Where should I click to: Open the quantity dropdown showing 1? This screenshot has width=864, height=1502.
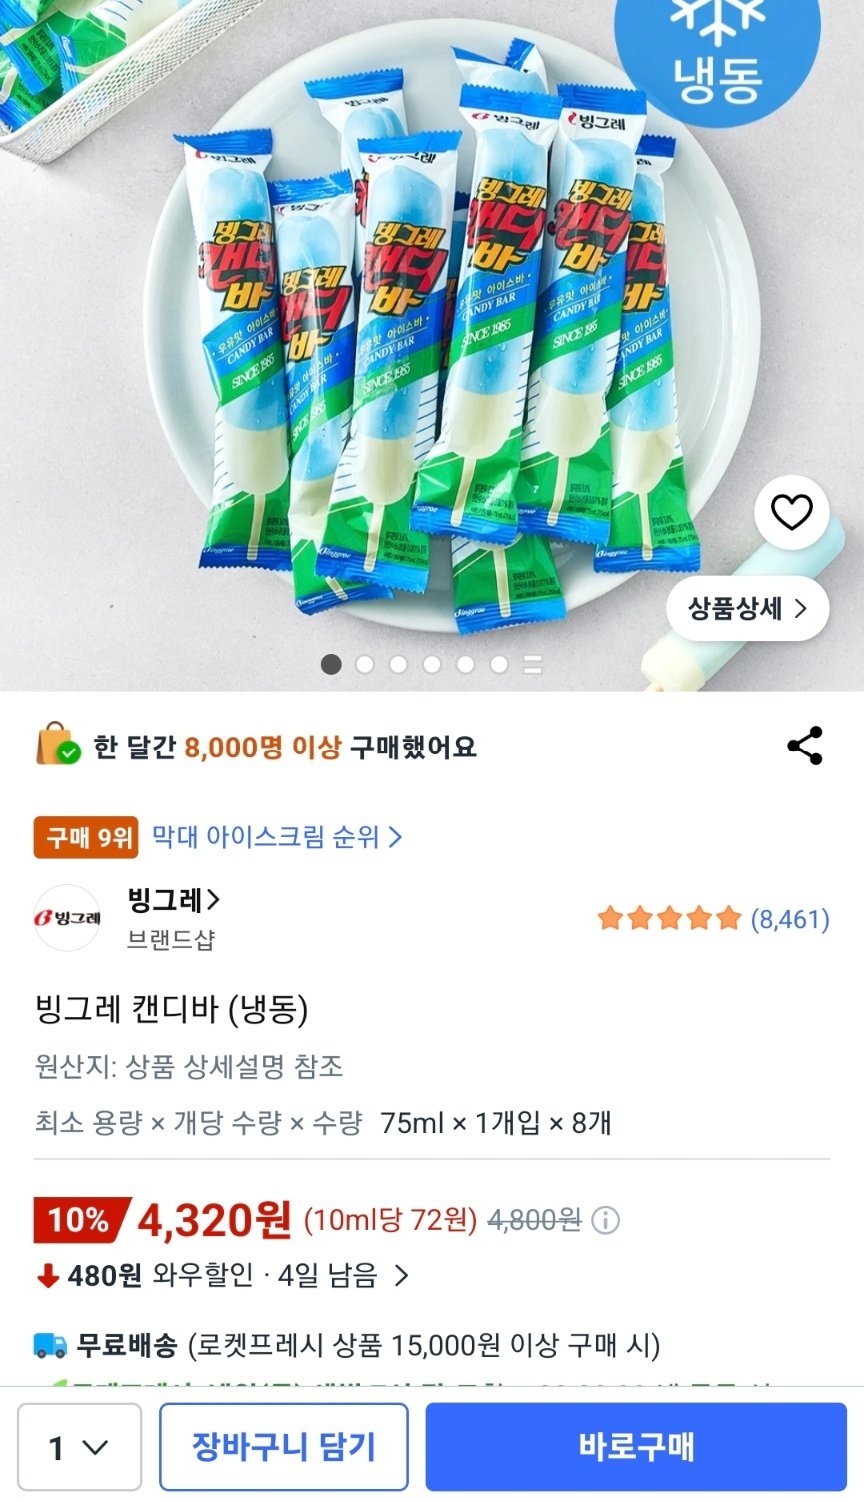79,1447
